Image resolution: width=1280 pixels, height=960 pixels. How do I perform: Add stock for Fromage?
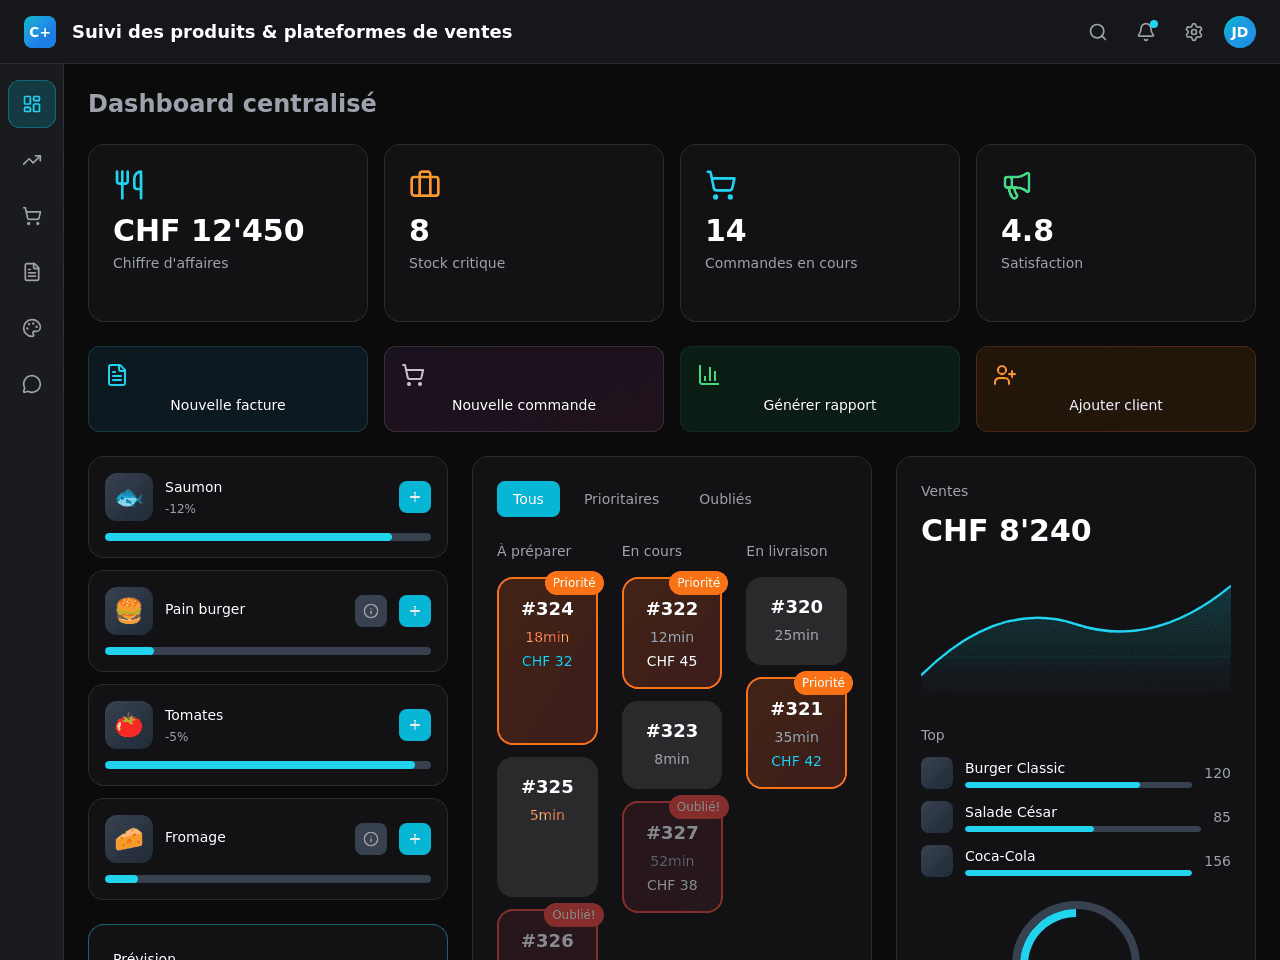point(415,839)
